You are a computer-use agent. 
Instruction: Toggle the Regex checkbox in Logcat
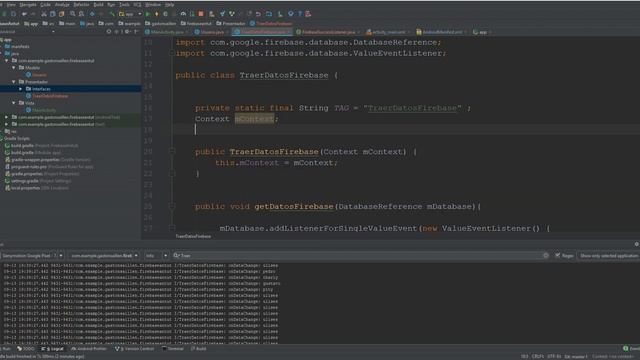(558, 256)
